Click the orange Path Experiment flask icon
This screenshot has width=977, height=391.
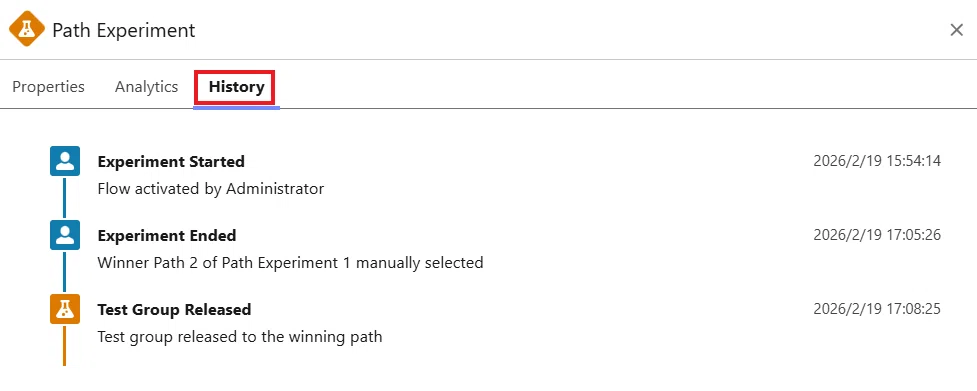pyautogui.click(x=27, y=29)
